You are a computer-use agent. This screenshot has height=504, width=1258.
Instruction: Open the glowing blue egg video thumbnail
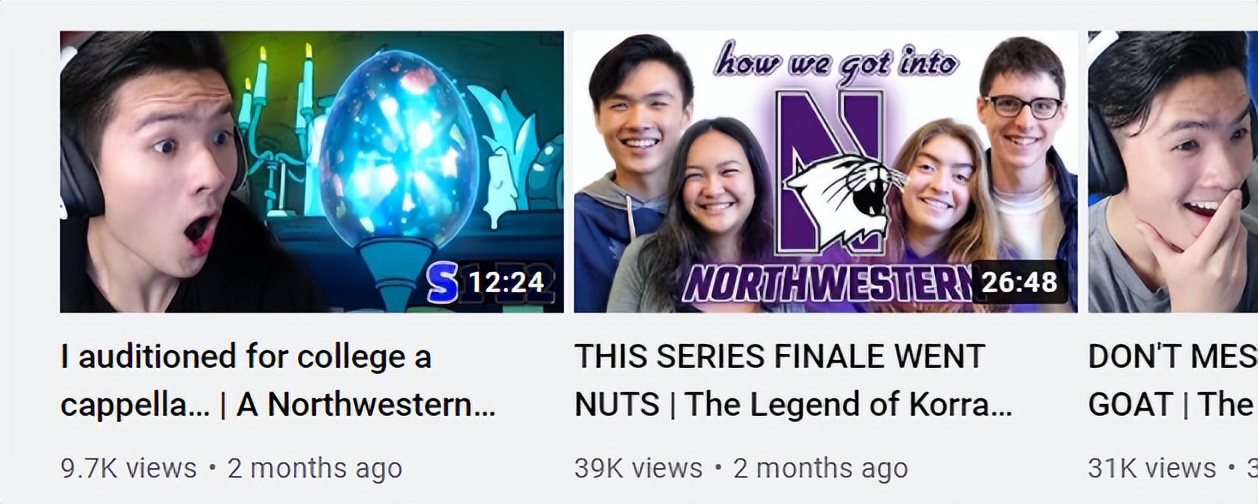(x=311, y=171)
